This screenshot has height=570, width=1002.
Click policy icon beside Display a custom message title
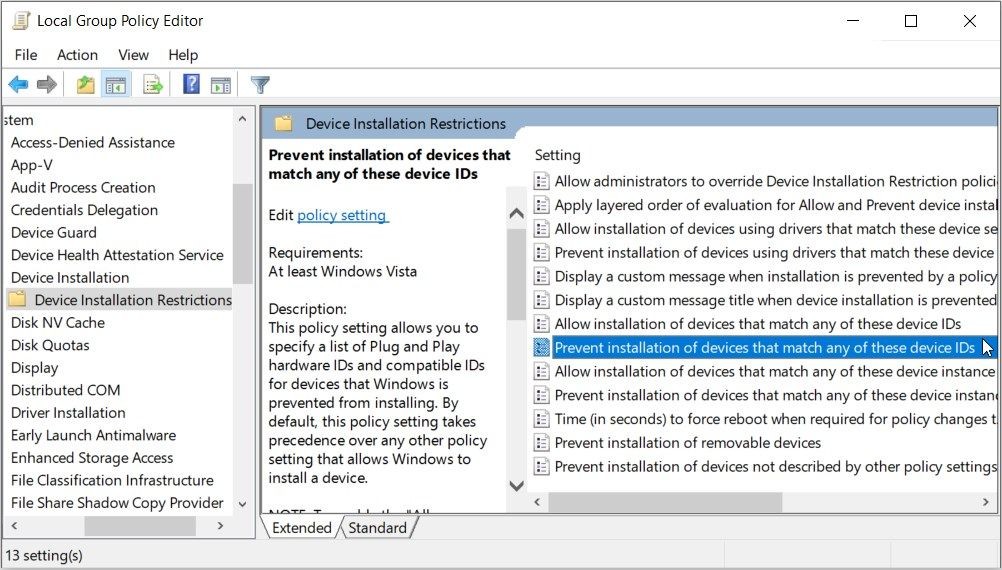click(x=541, y=300)
